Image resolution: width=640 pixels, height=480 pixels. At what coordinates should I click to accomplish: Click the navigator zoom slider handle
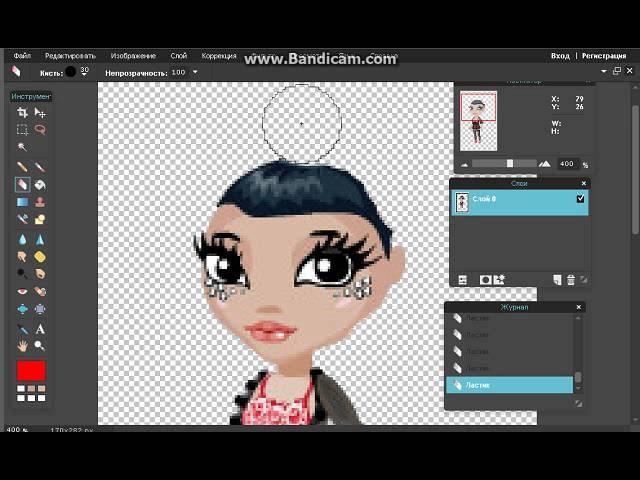tap(510, 164)
